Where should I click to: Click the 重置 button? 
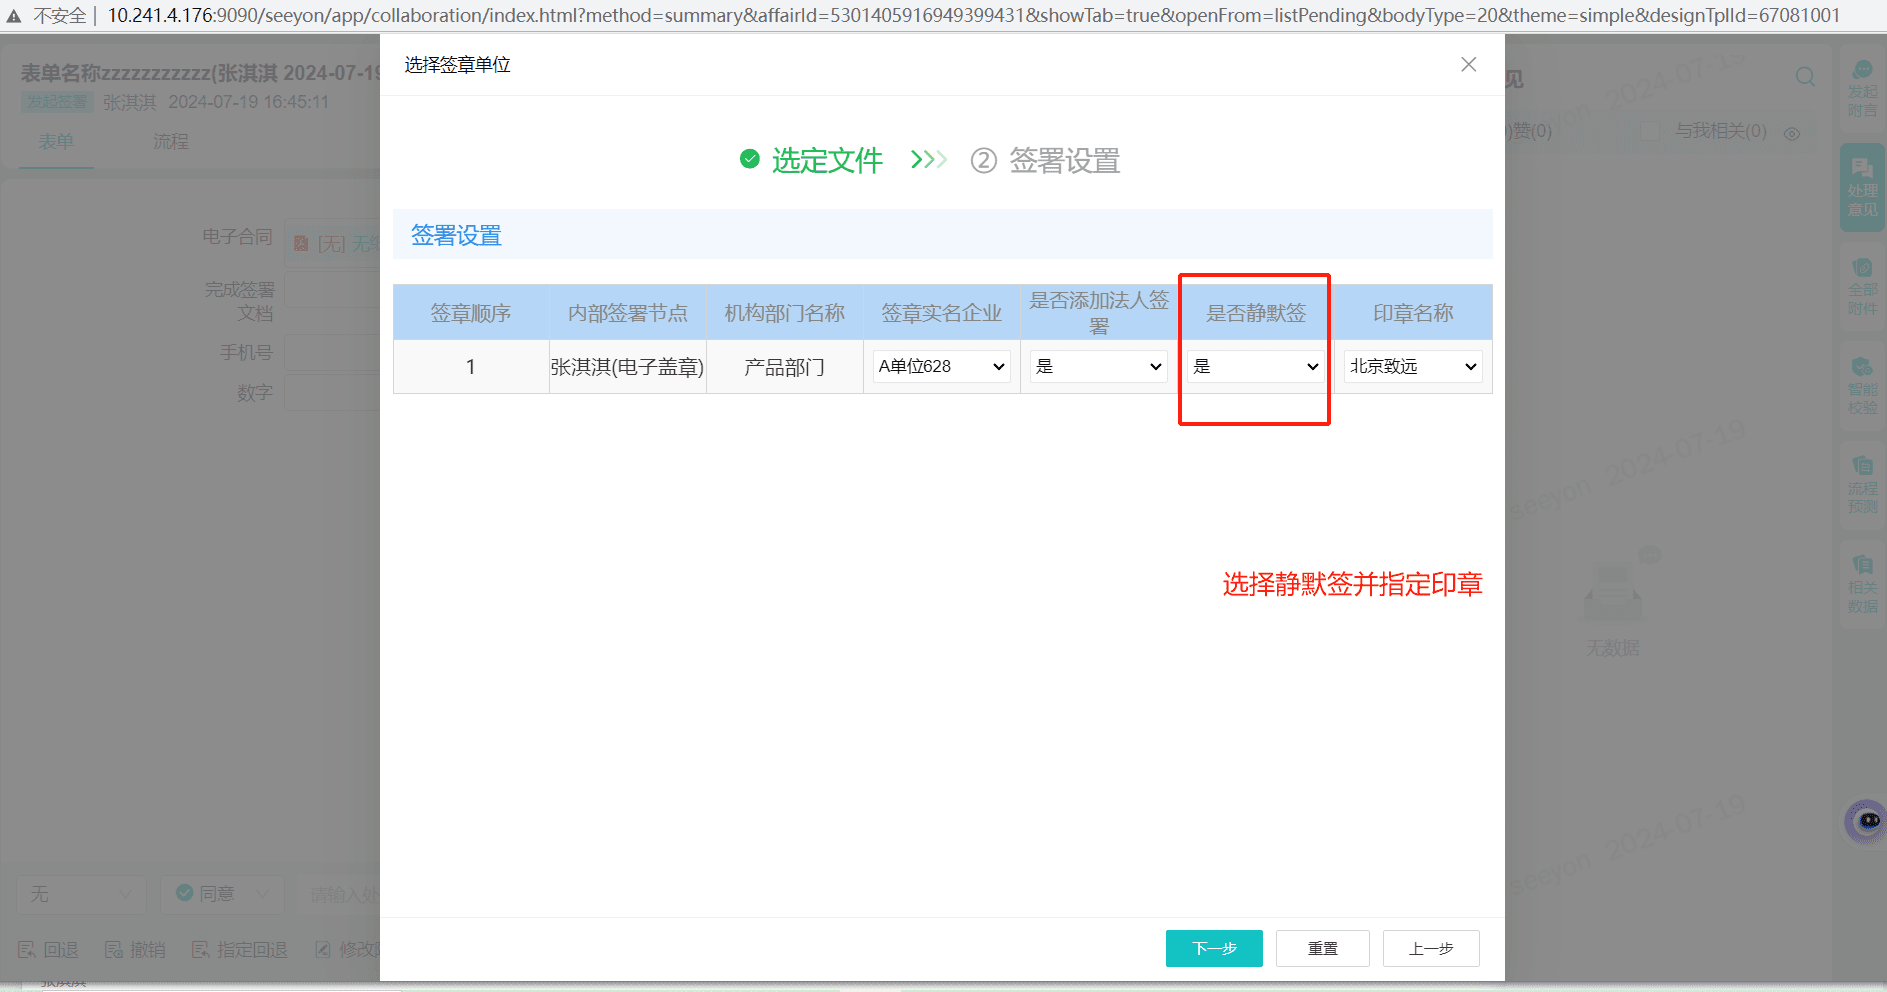pos(1322,948)
